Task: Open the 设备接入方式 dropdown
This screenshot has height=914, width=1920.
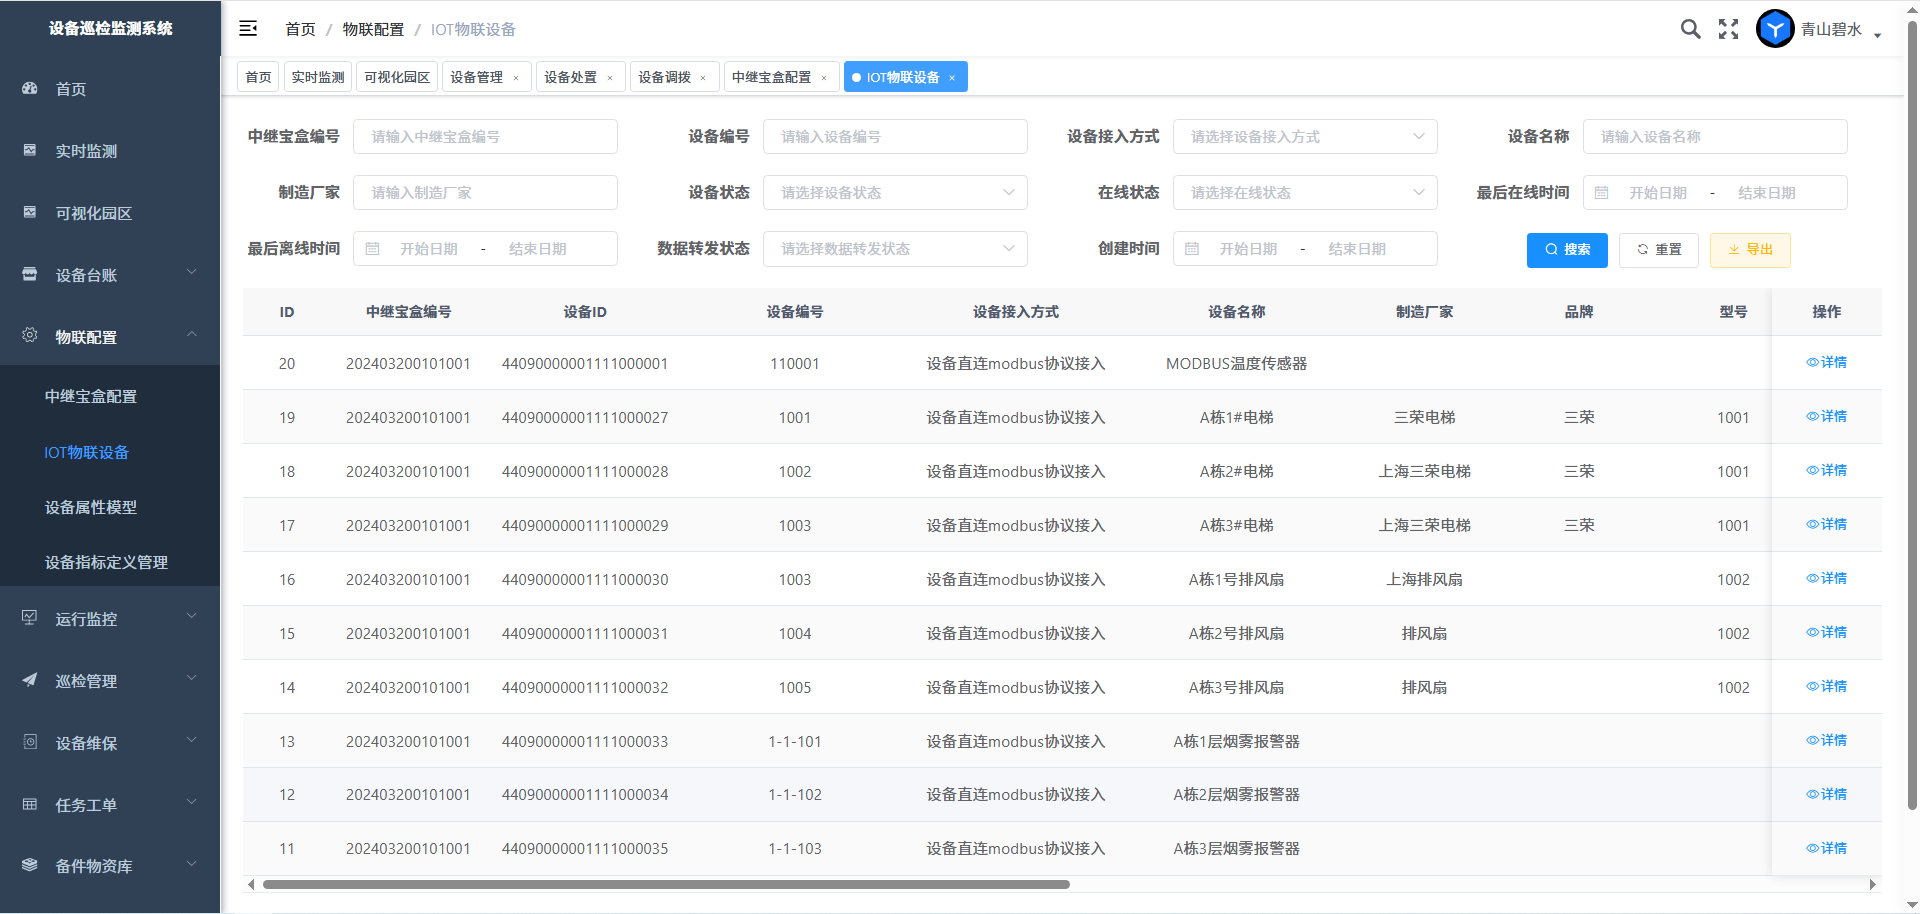Action: pos(1304,137)
